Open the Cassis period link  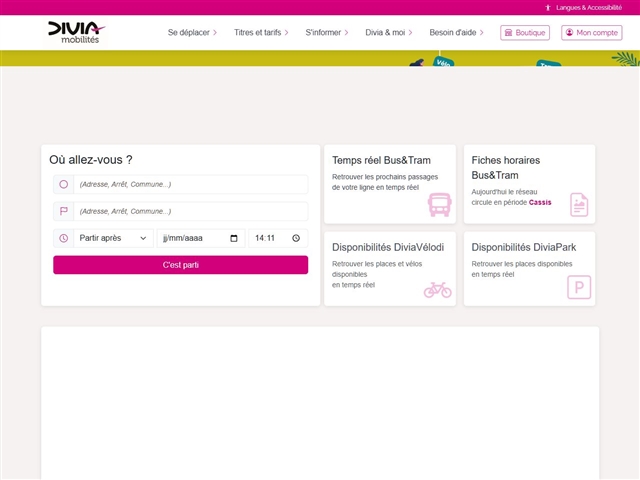[540, 202]
